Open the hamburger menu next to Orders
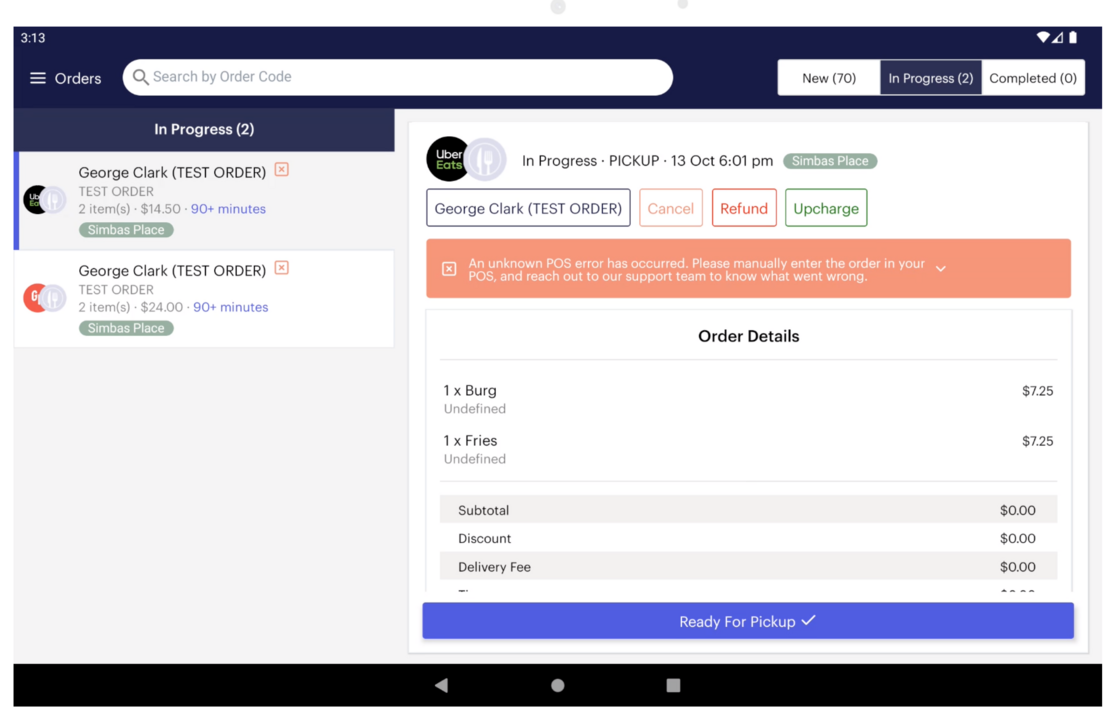Viewport: 1120px width, 722px height. 38,78
